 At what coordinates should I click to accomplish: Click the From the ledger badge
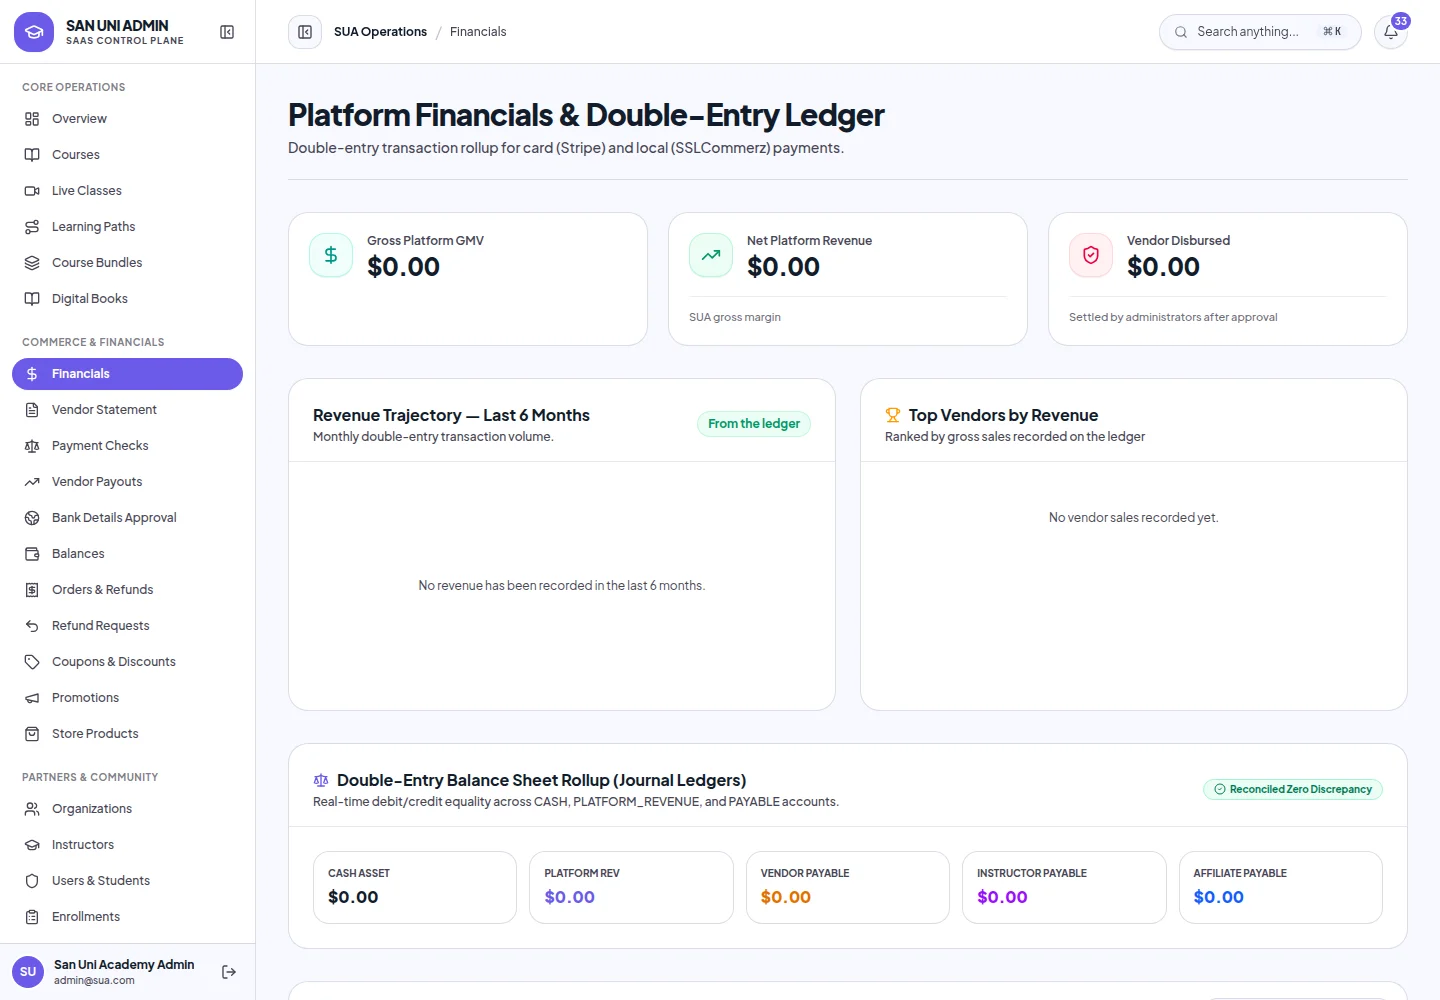pyautogui.click(x=754, y=424)
